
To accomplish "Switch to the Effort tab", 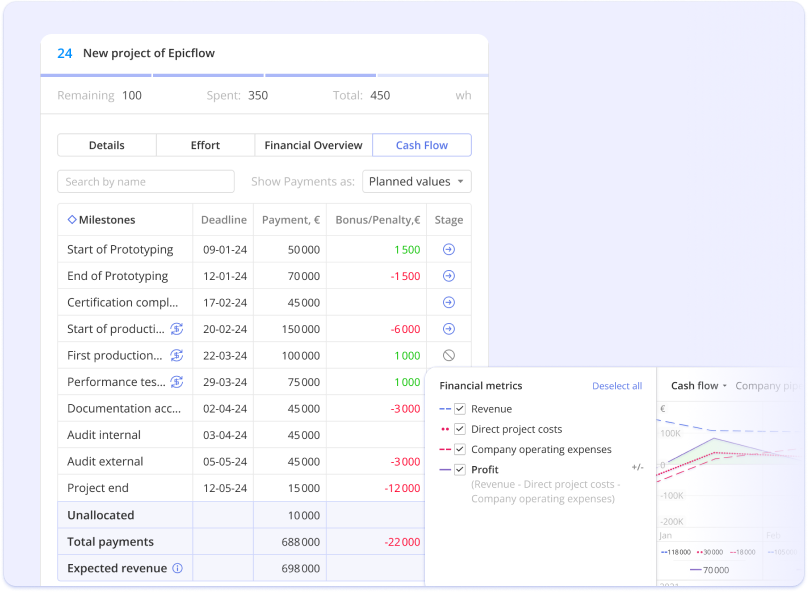I will tap(205, 145).
